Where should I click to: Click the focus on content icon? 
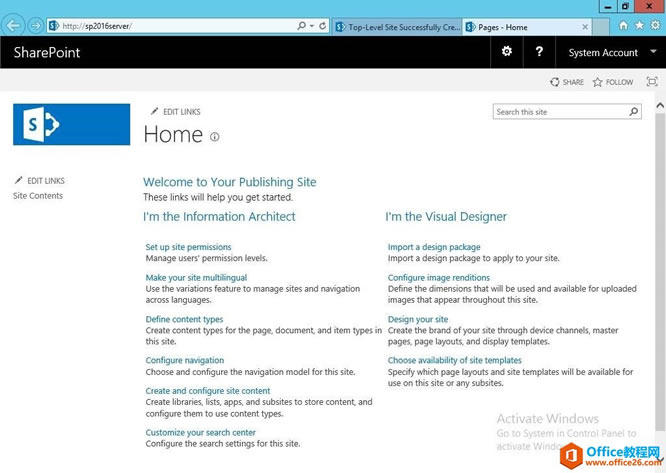click(x=652, y=82)
